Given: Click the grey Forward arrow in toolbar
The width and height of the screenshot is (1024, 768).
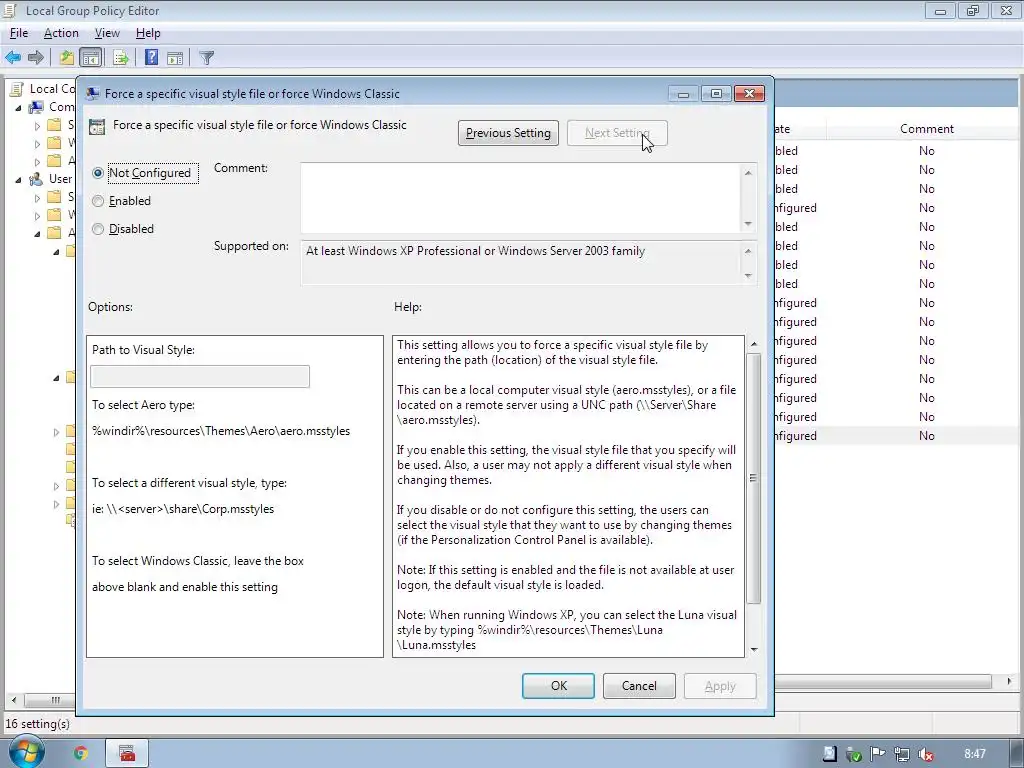Looking at the screenshot, I should pos(36,57).
